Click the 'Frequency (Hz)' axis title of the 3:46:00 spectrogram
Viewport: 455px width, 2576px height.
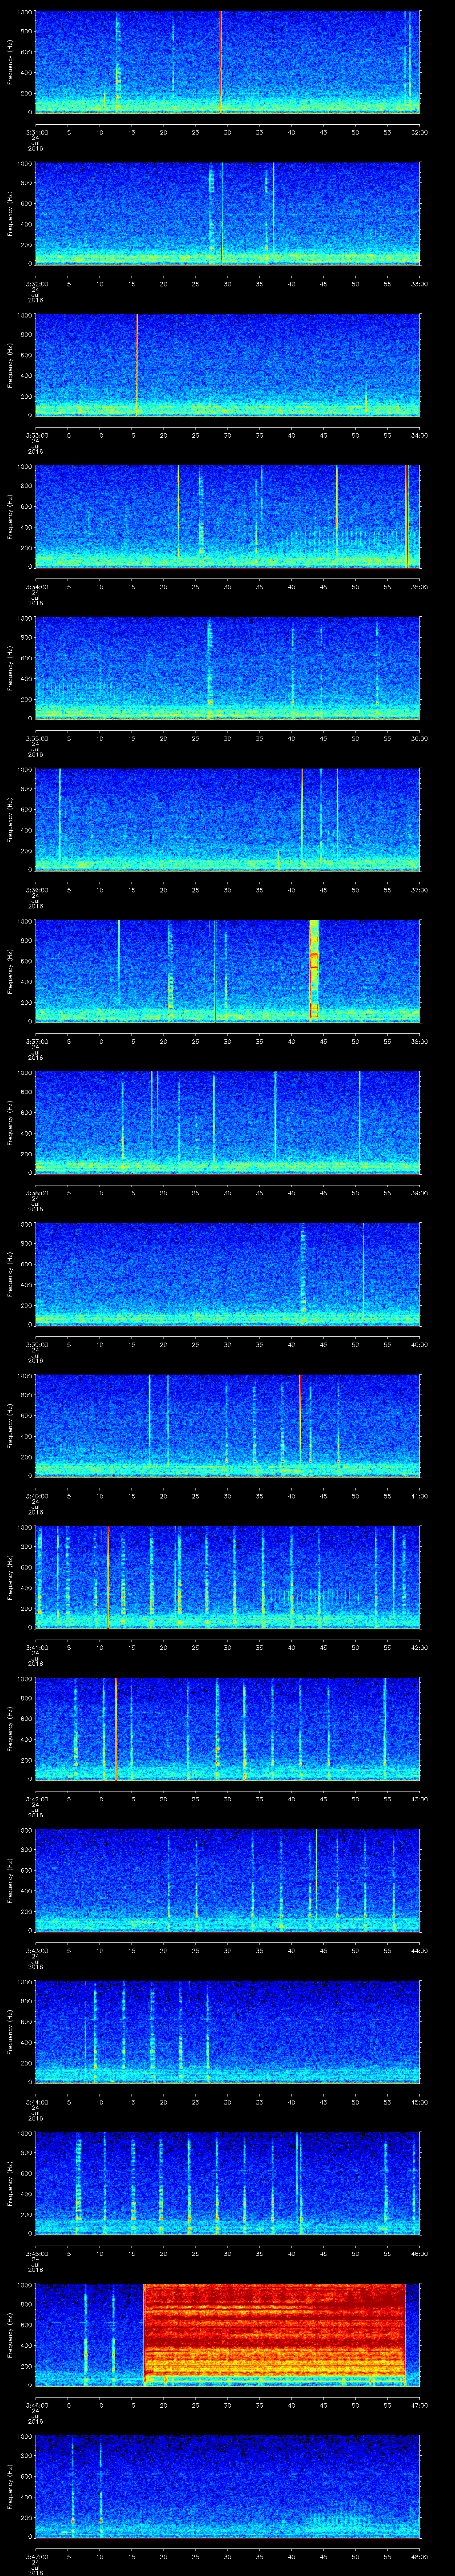point(10,2335)
